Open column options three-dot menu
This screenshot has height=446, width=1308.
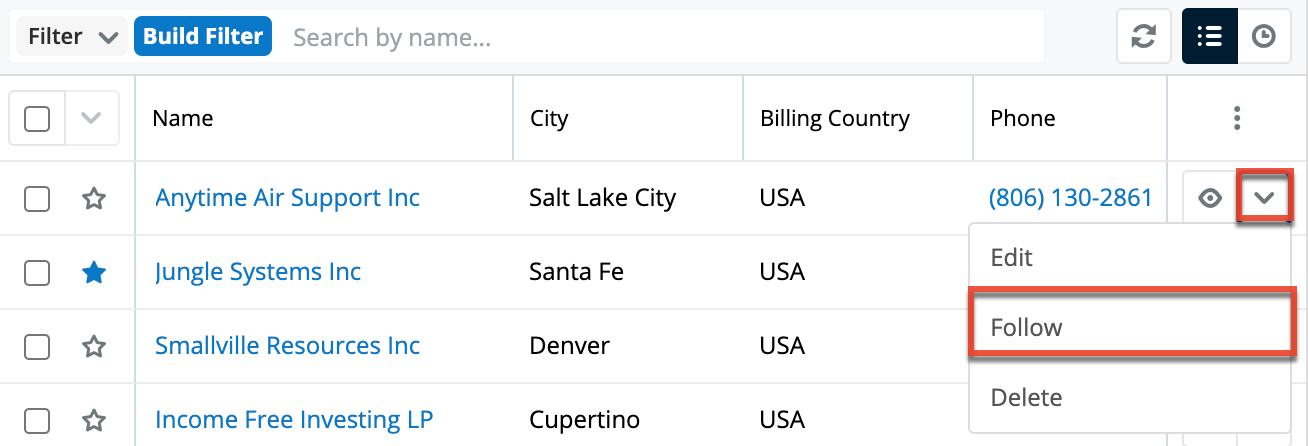1237,118
